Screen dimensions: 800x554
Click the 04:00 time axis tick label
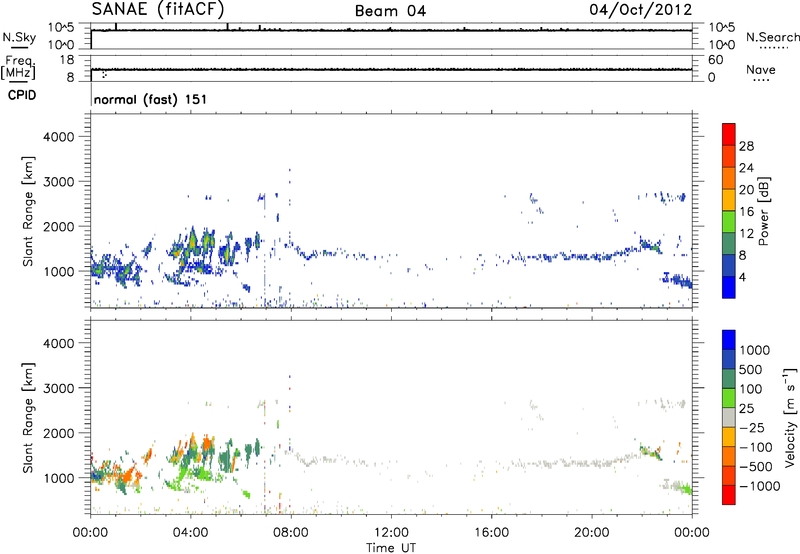point(190,533)
